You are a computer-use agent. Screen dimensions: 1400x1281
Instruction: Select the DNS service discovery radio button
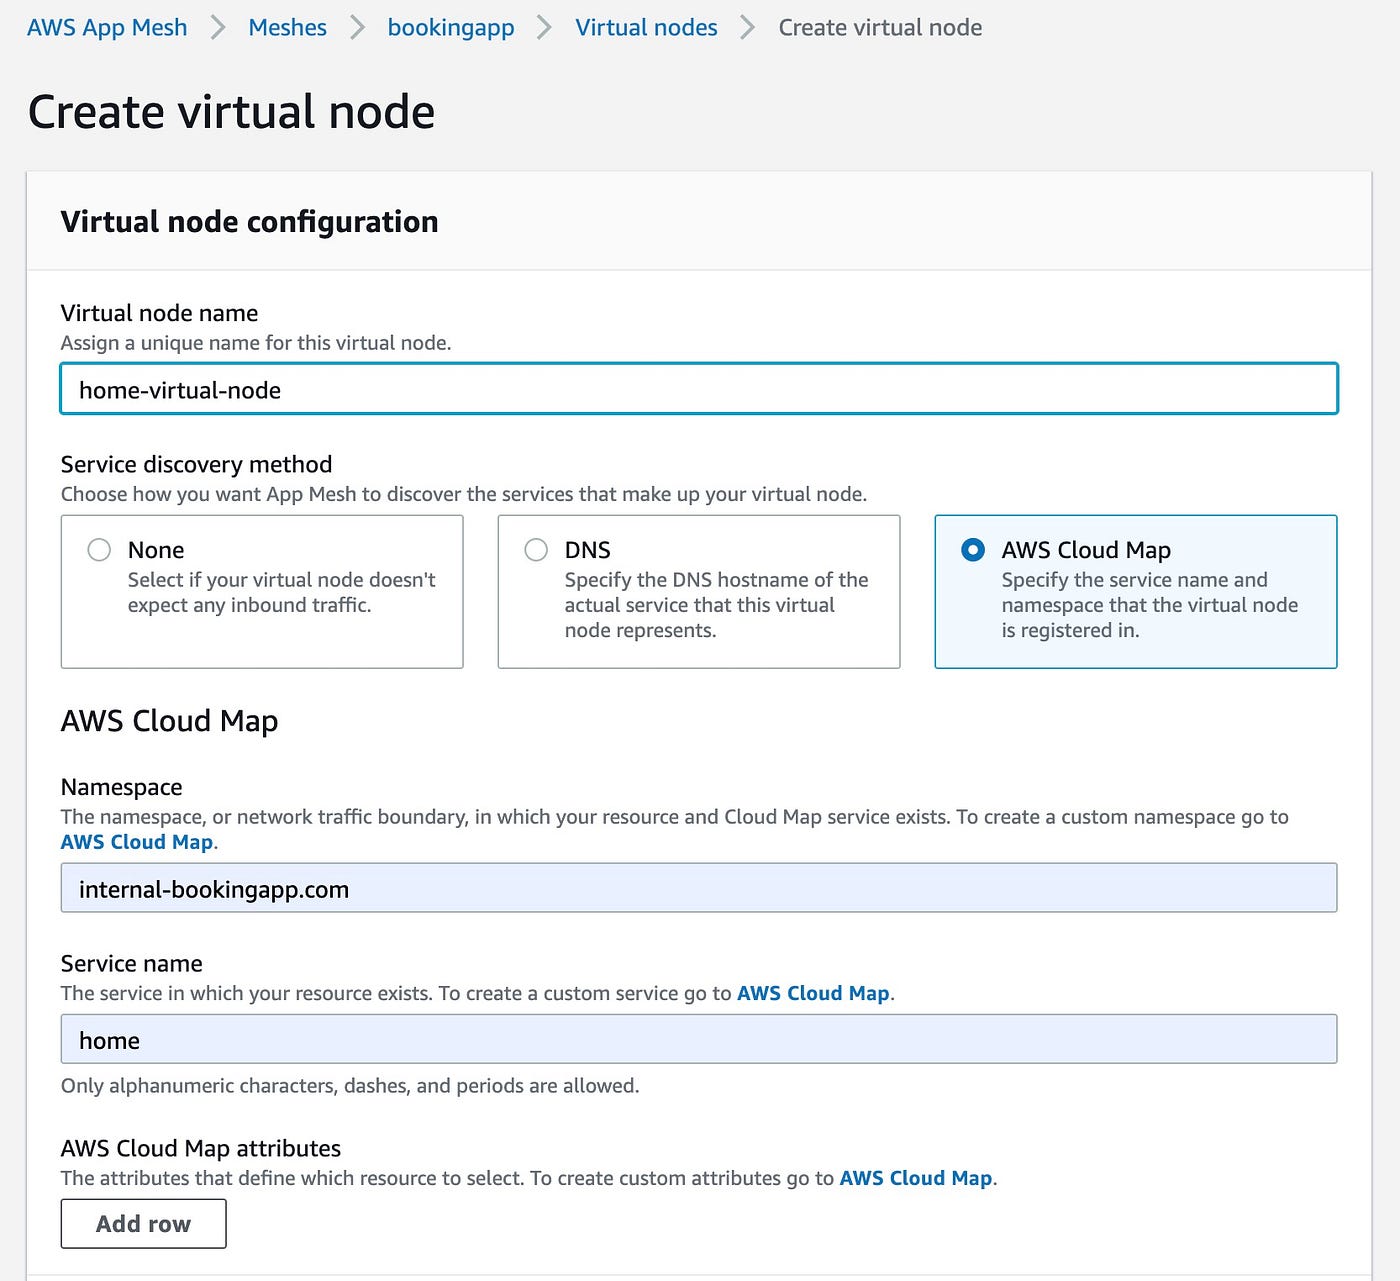536,550
